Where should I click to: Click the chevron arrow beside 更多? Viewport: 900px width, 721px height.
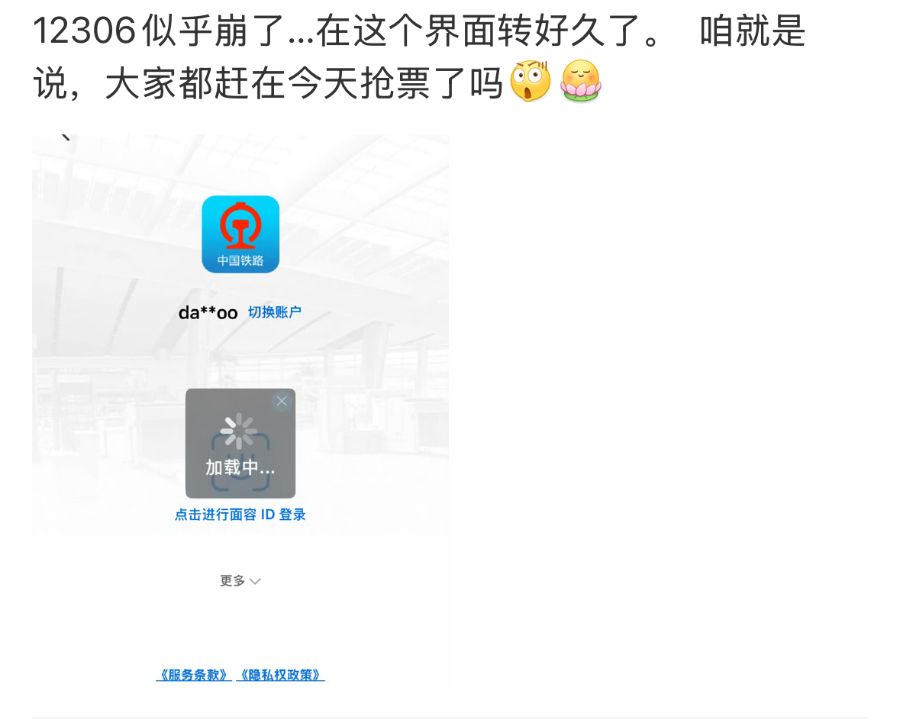tap(255, 582)
